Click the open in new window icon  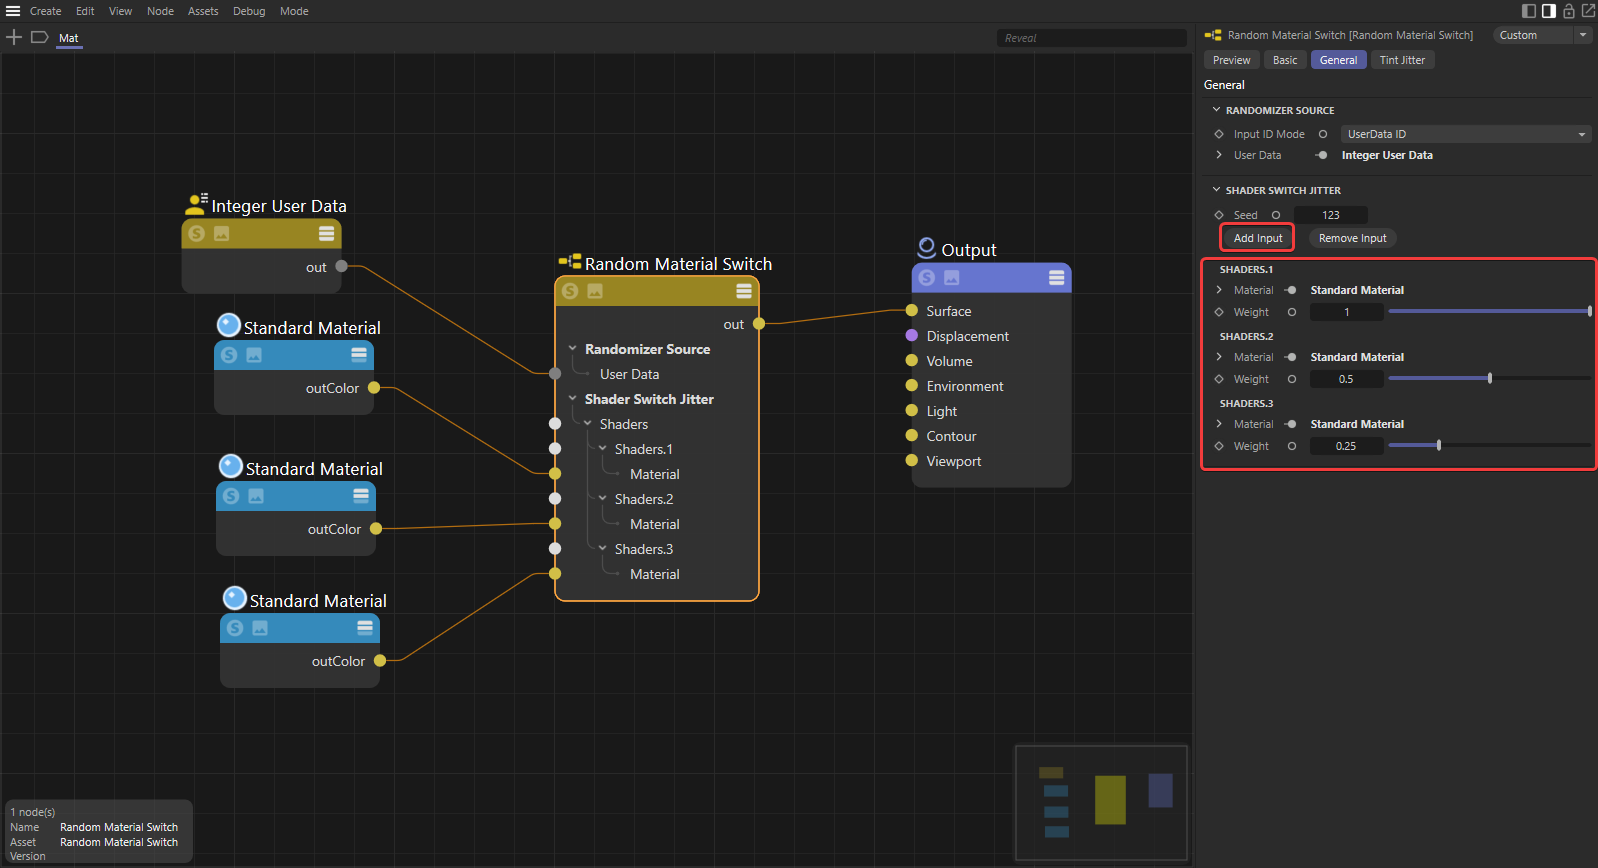pos(1588,11)
